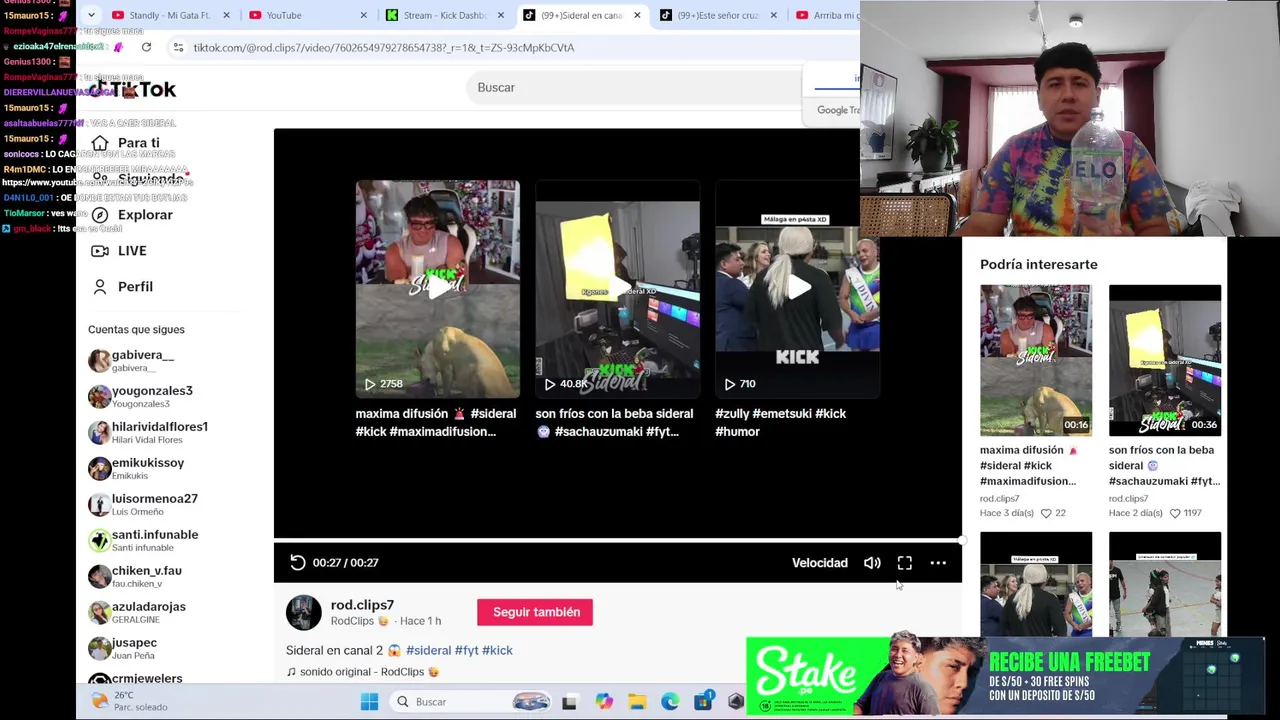Open the three-dots more options menu
1280x720 pixels.
[x=938, y=563]
